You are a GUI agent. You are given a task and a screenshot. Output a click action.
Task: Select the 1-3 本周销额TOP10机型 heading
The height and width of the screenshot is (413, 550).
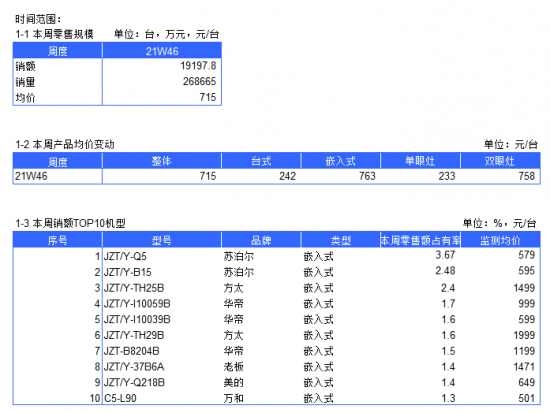[70, 223]
